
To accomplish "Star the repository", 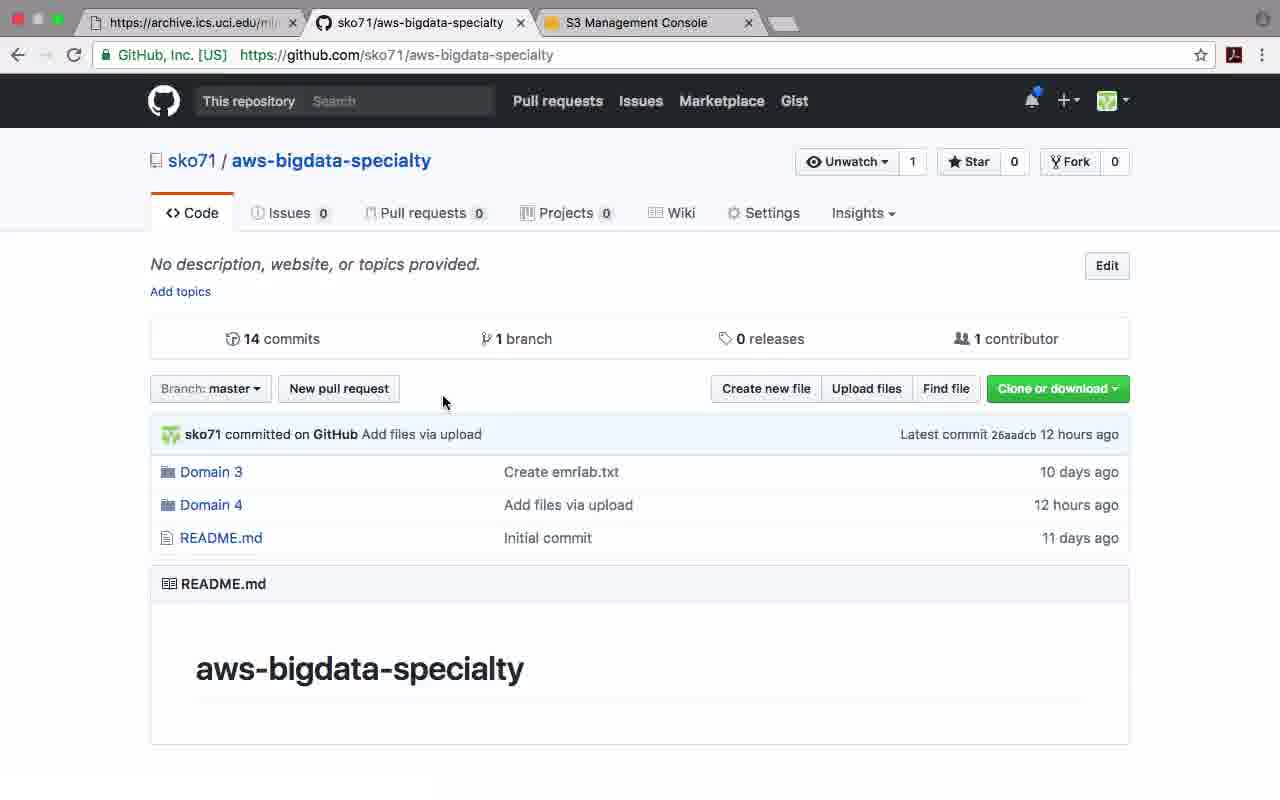I will pos(969,162).
